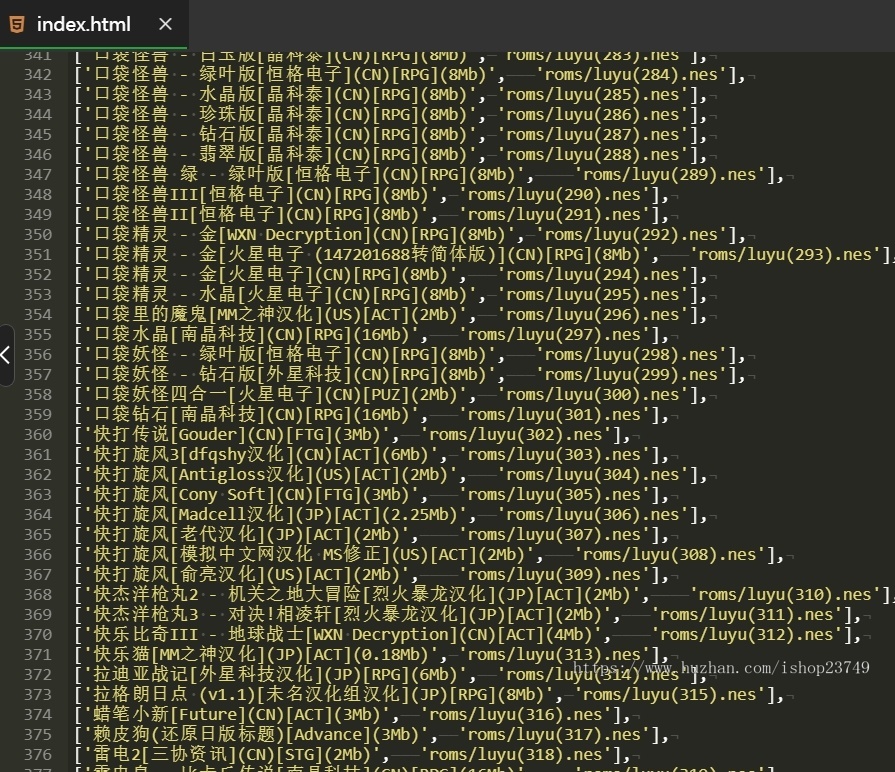This screenshot has width=895, height=772.
Task: Click text 'roms/luyu(285).nes'
Action: pos(592,95)
